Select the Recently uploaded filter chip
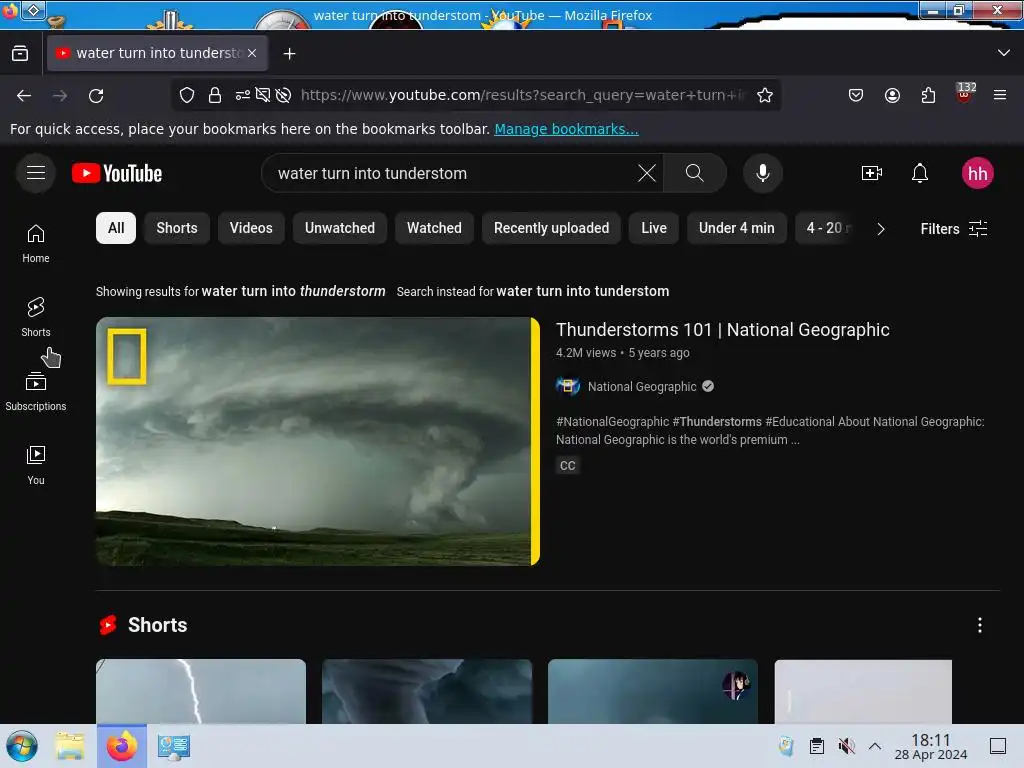 (551, 228)
